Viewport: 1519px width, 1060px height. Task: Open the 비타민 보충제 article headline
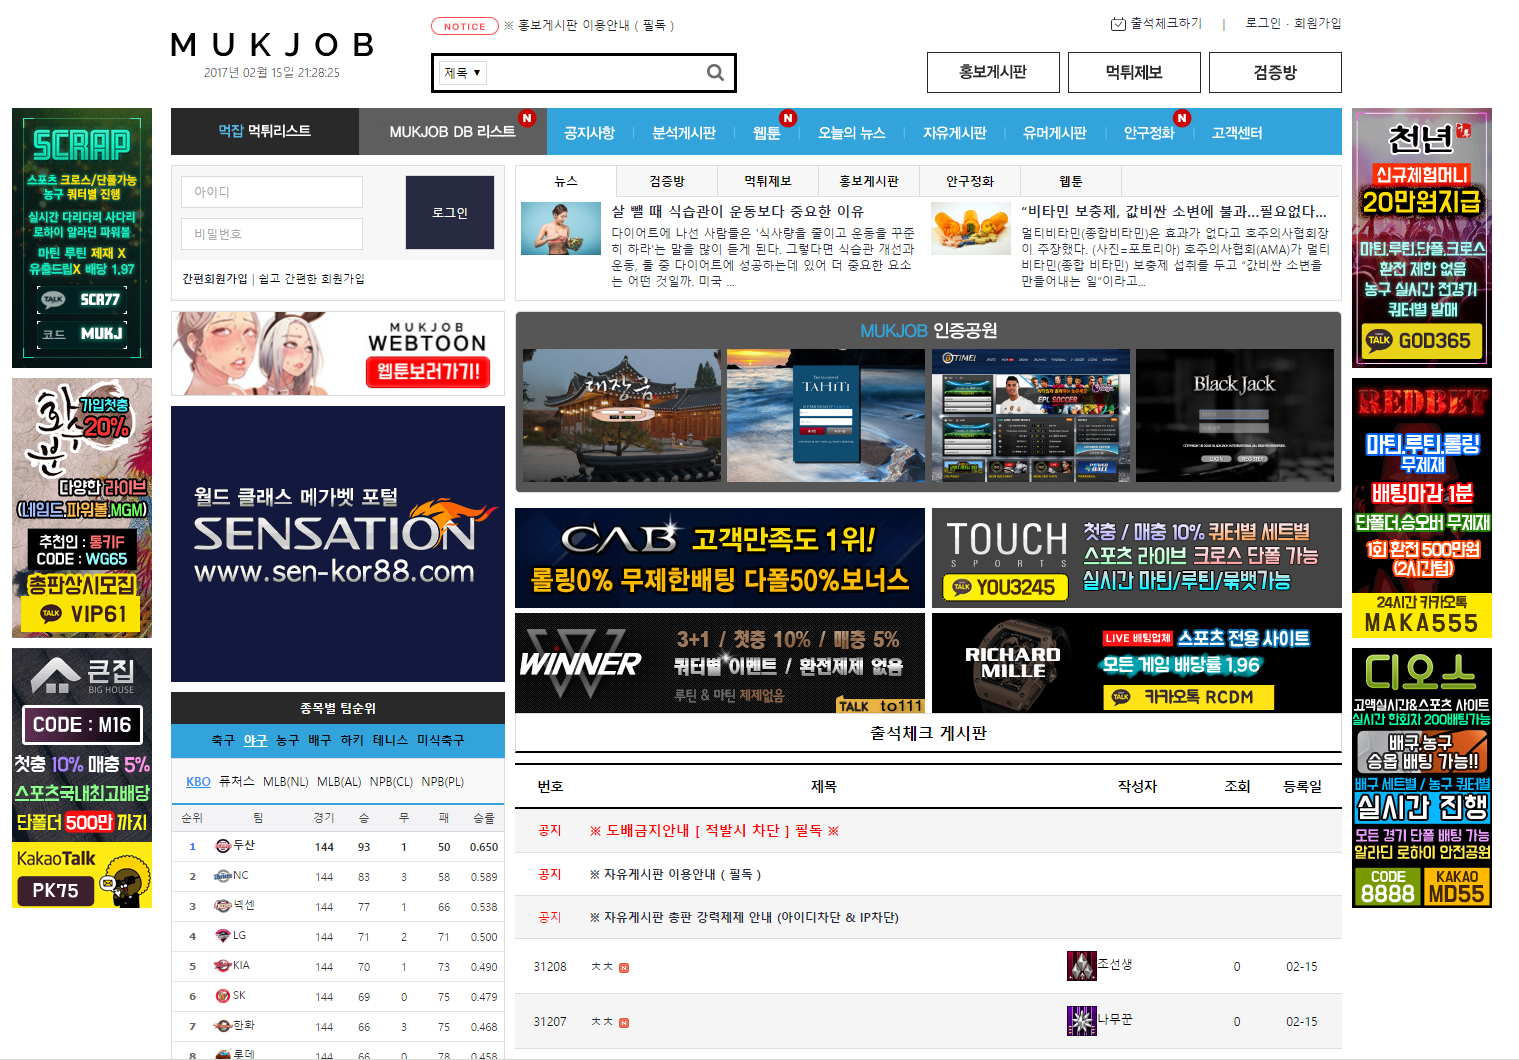click(1174, 212)
